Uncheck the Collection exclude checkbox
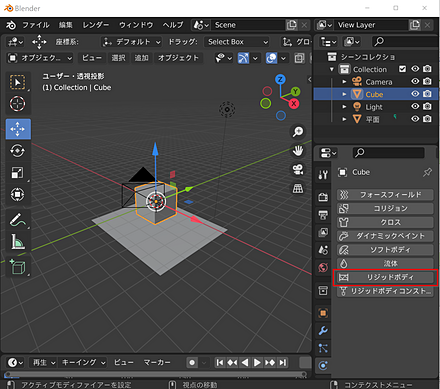 (x=402, y=69)
